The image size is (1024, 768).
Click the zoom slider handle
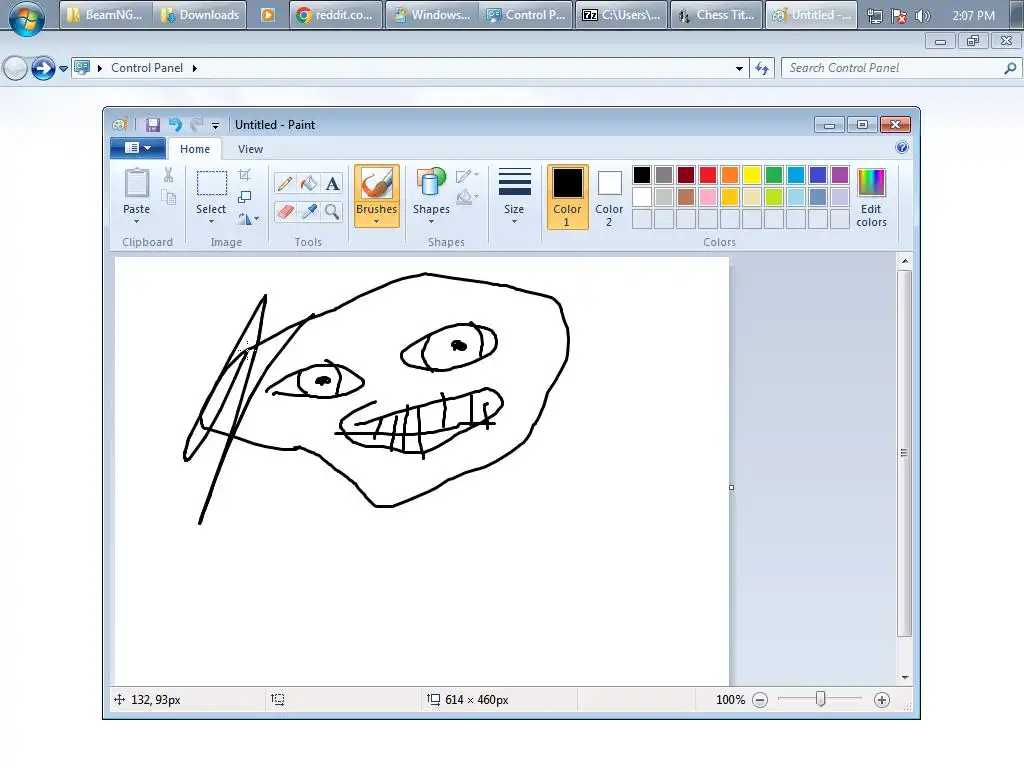click(x=821, y=699)
